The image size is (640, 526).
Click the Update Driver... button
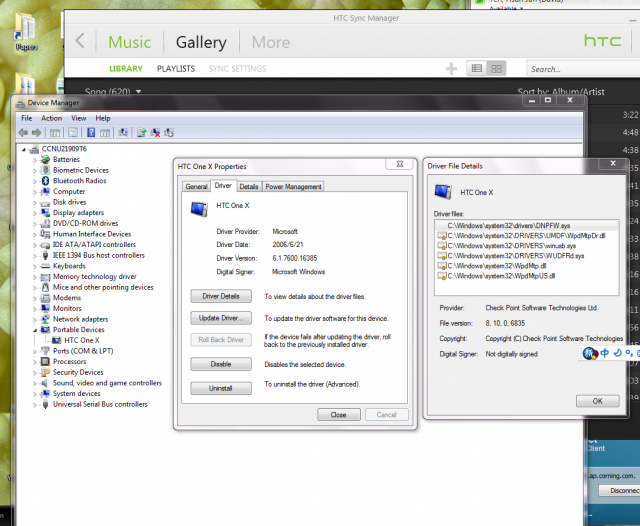coord(221,318)
